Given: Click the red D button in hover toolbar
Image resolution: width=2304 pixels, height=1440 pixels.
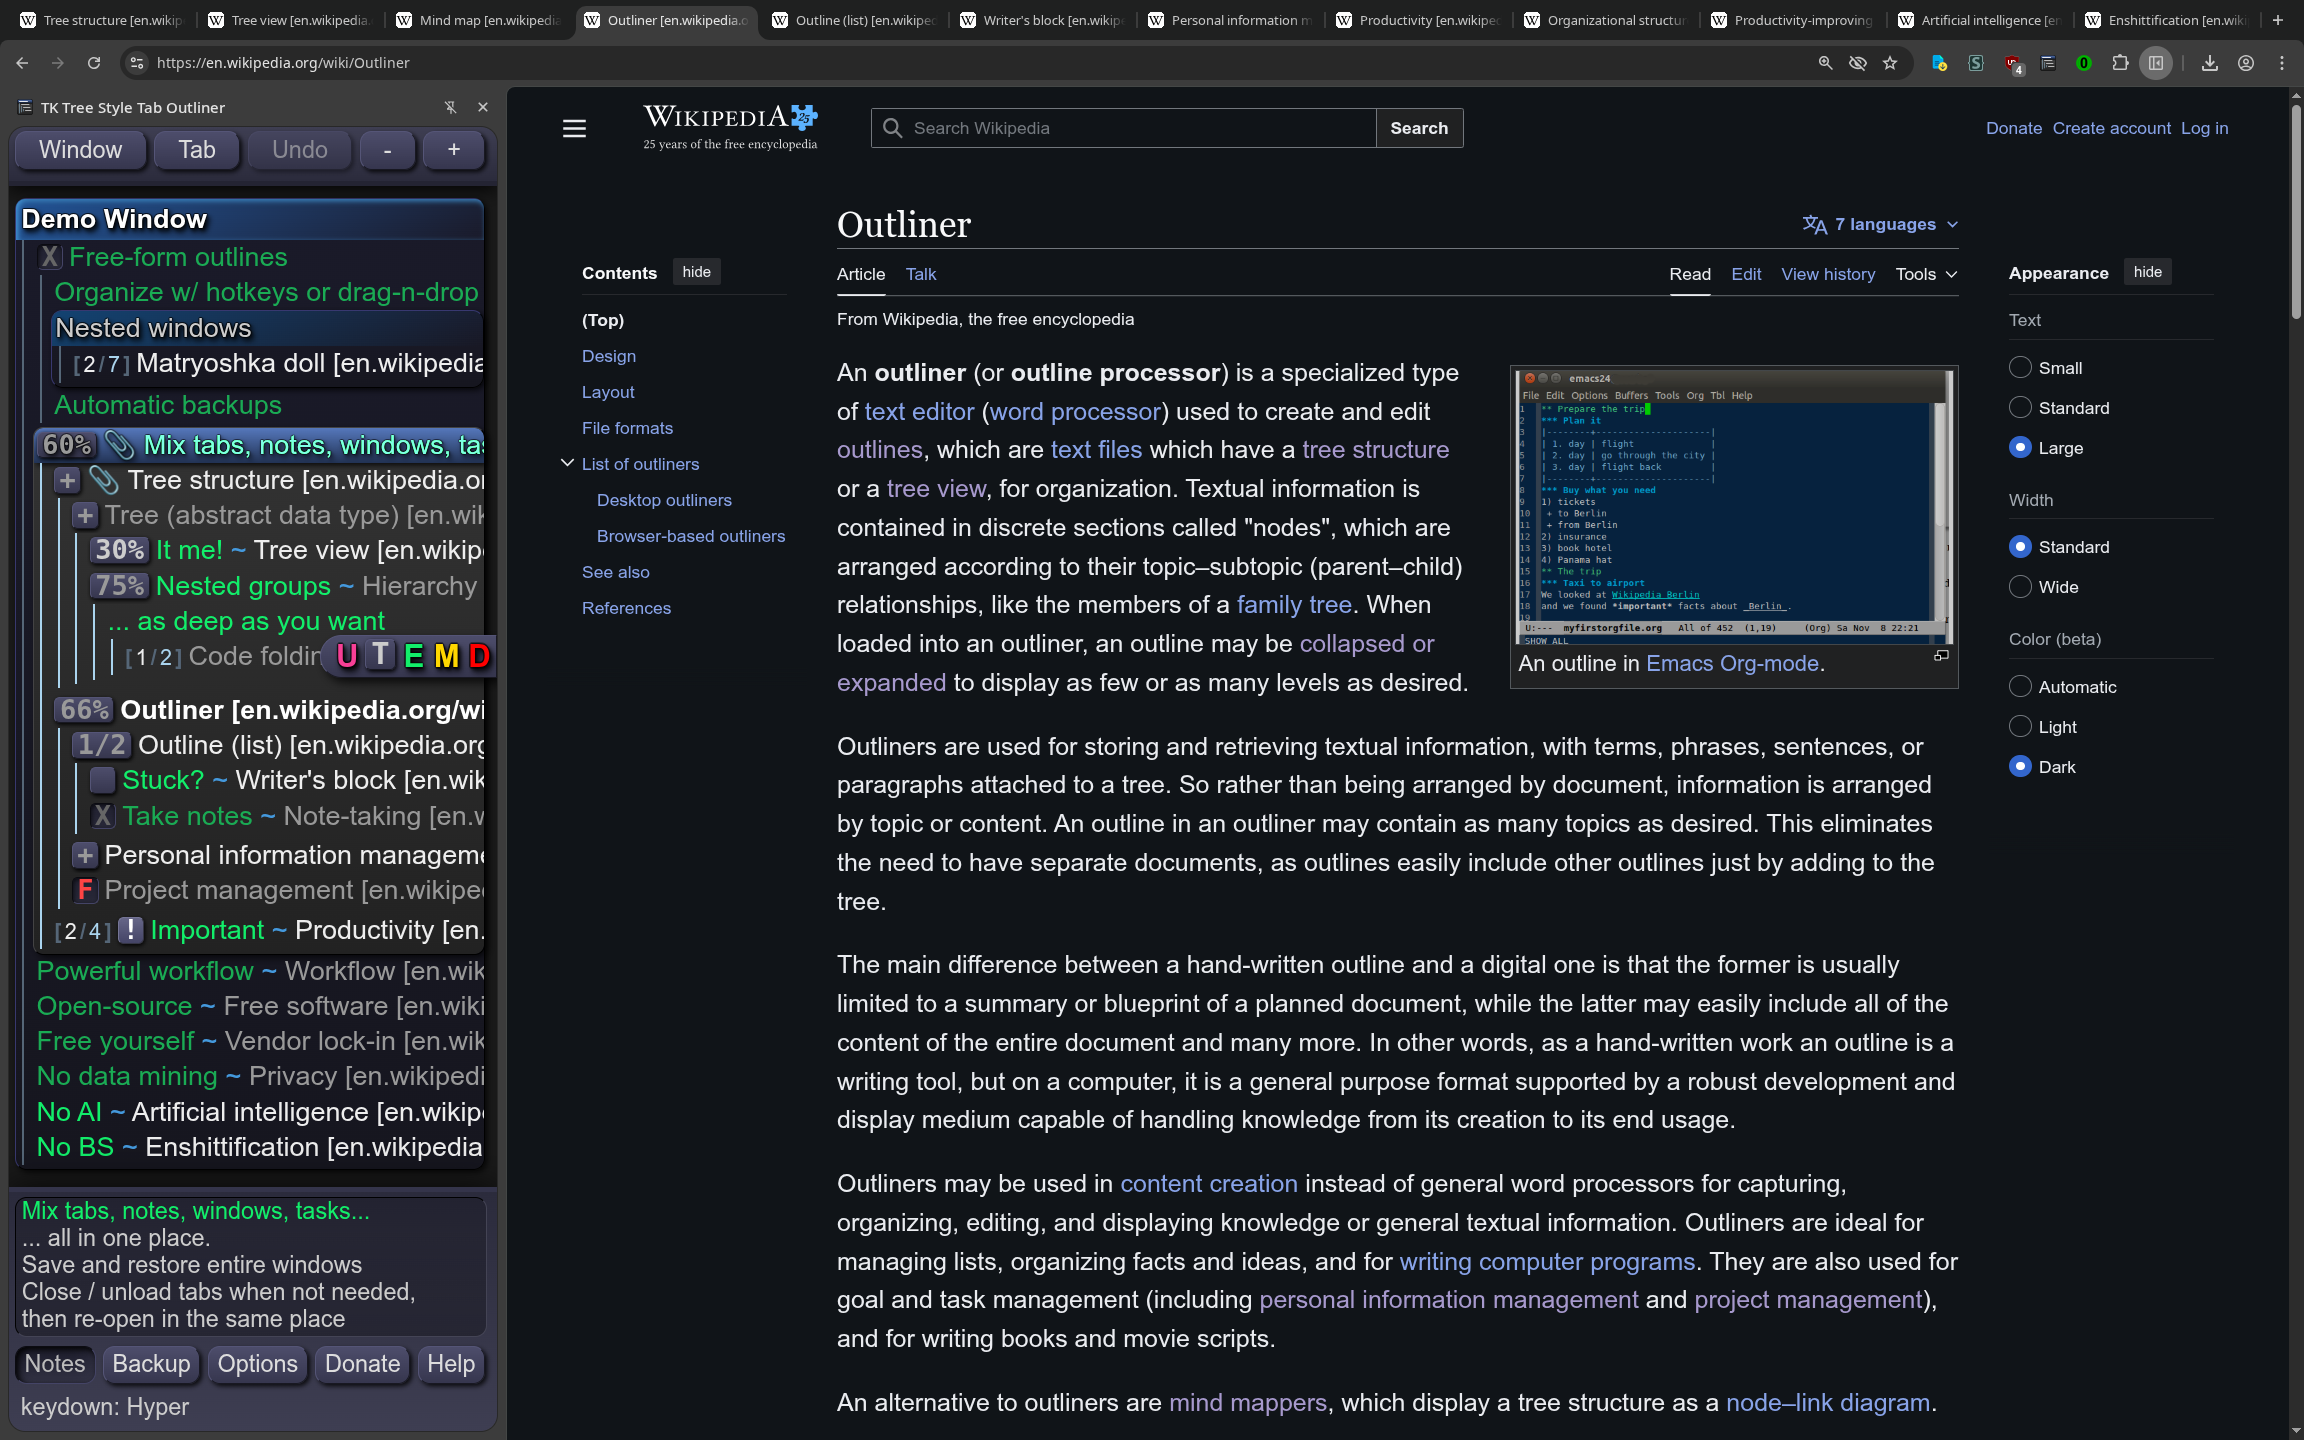Looking at the screenshot, I should (x=479, y=656).
